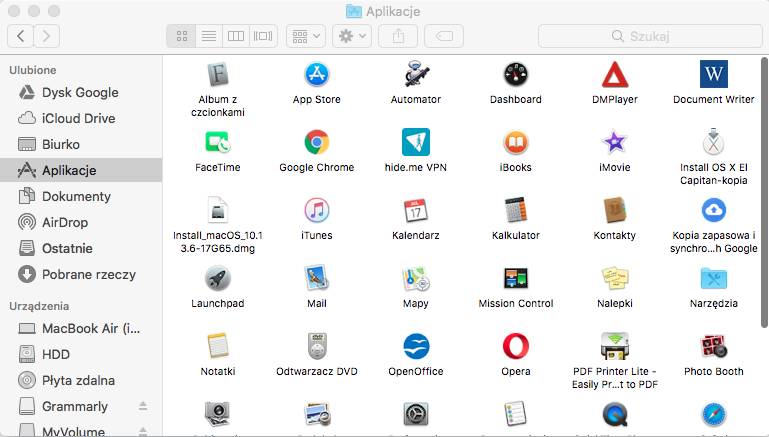769x437 pixels.
Task: Eject the Grammarly volume
Action: [143, 406]
